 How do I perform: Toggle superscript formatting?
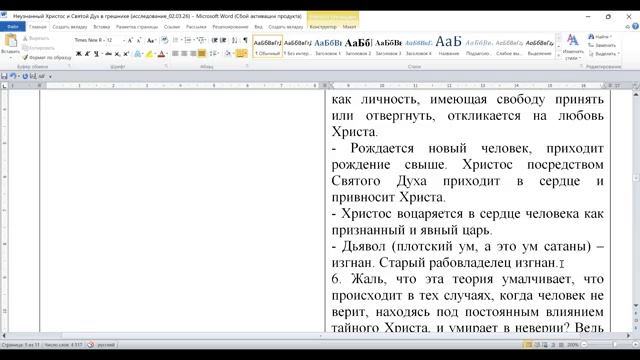click(126, 54)
